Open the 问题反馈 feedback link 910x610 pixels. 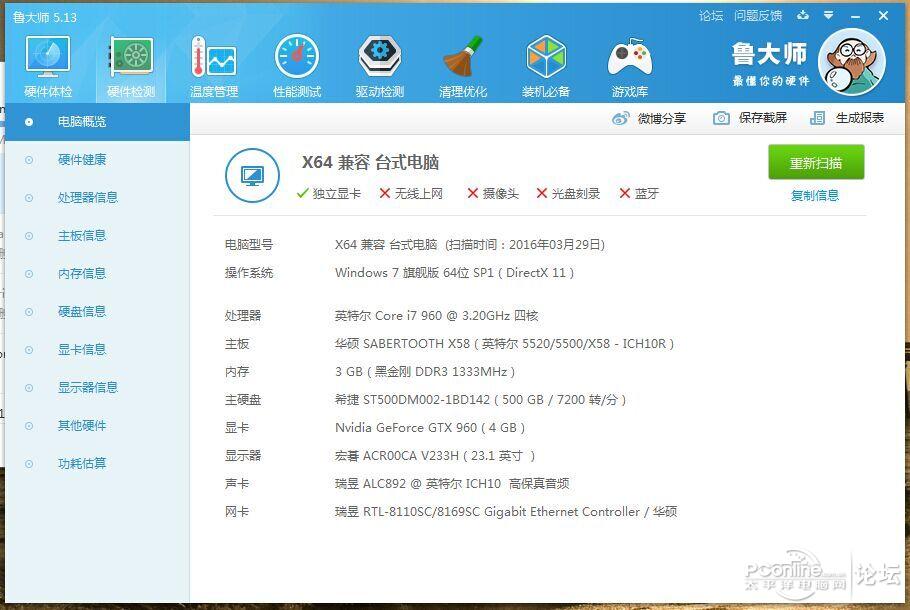758,16
